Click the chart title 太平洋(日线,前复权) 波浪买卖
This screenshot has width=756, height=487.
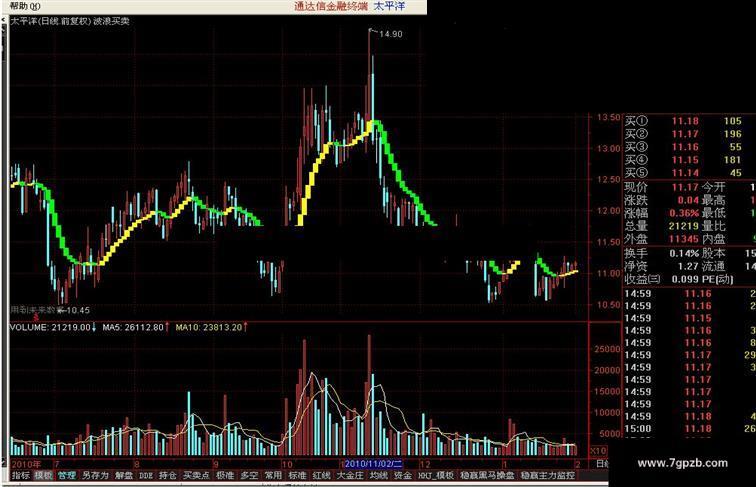pyautogui.click(x=70, y=21)
